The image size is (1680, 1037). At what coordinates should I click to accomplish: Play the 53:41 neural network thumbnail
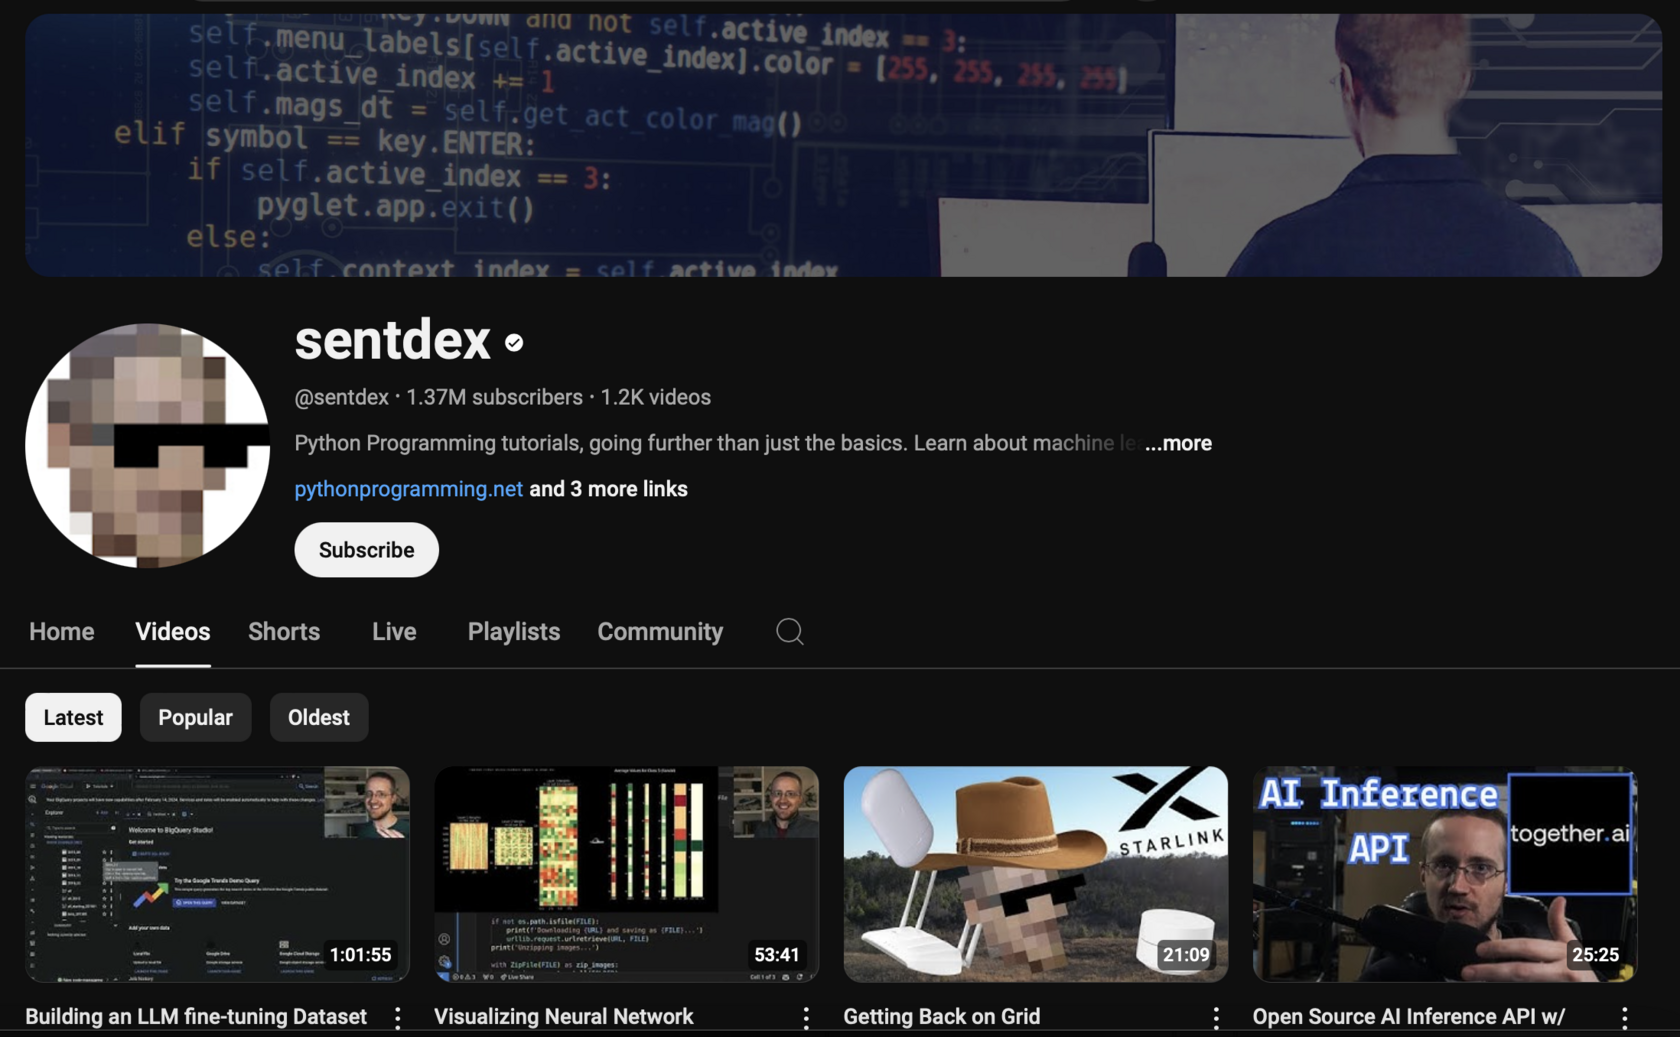626,874
